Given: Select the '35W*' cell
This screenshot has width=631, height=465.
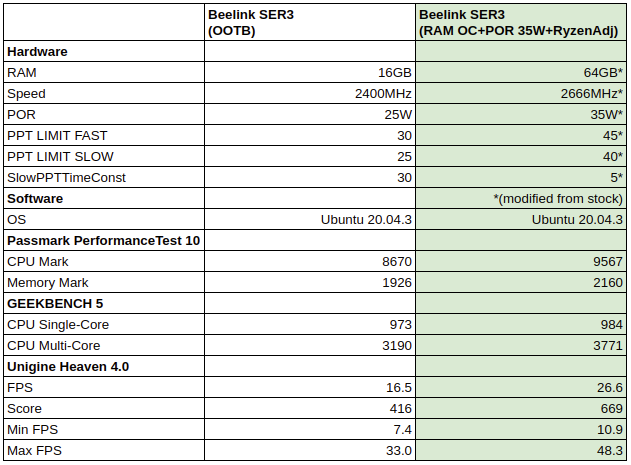Looking at the screenshot, I should (x=521, y=114).
